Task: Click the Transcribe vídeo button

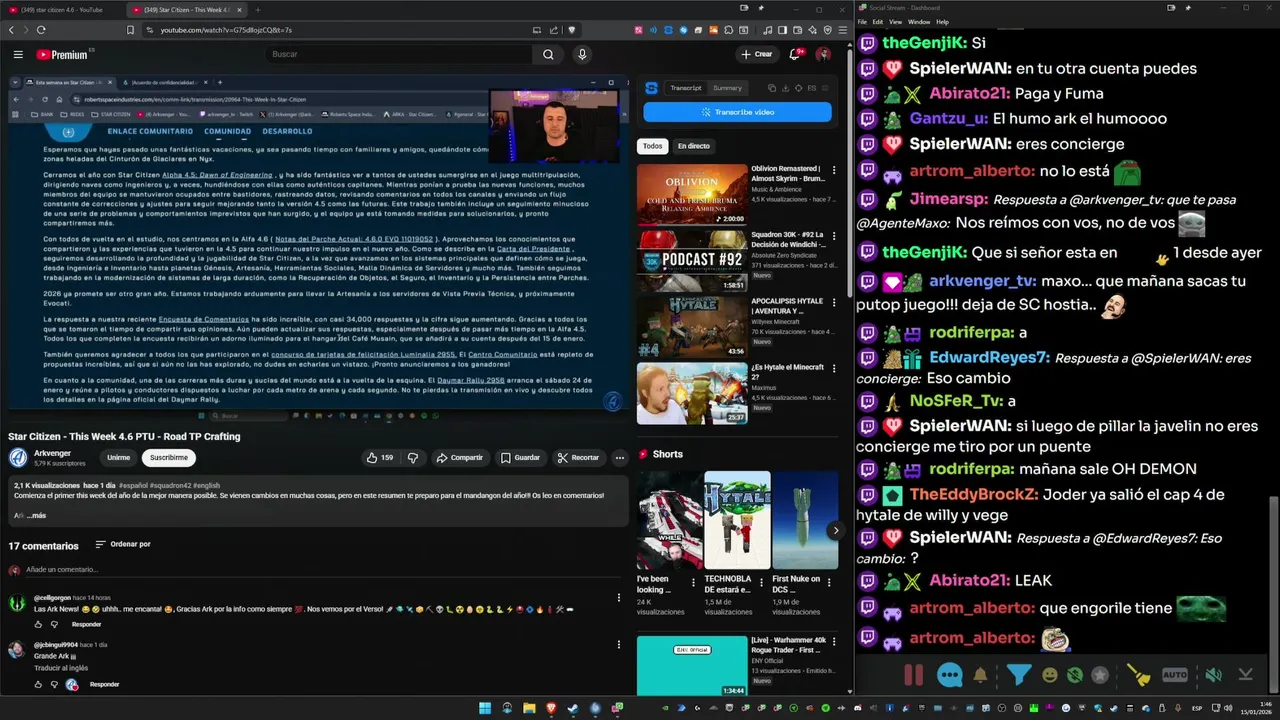Action: point(737,112)
